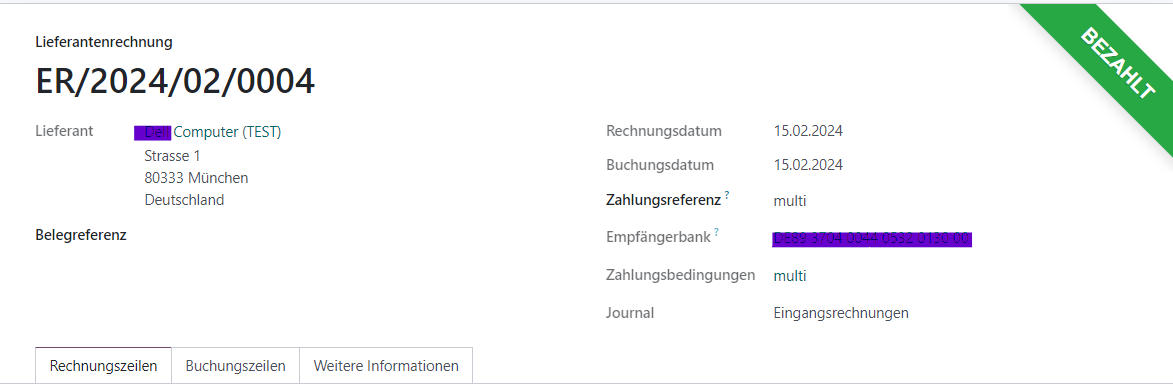This screenshot has width=1173, height=387.
Task: Open the highlighted Empfängerbank account number
Action: pos(872,239)
